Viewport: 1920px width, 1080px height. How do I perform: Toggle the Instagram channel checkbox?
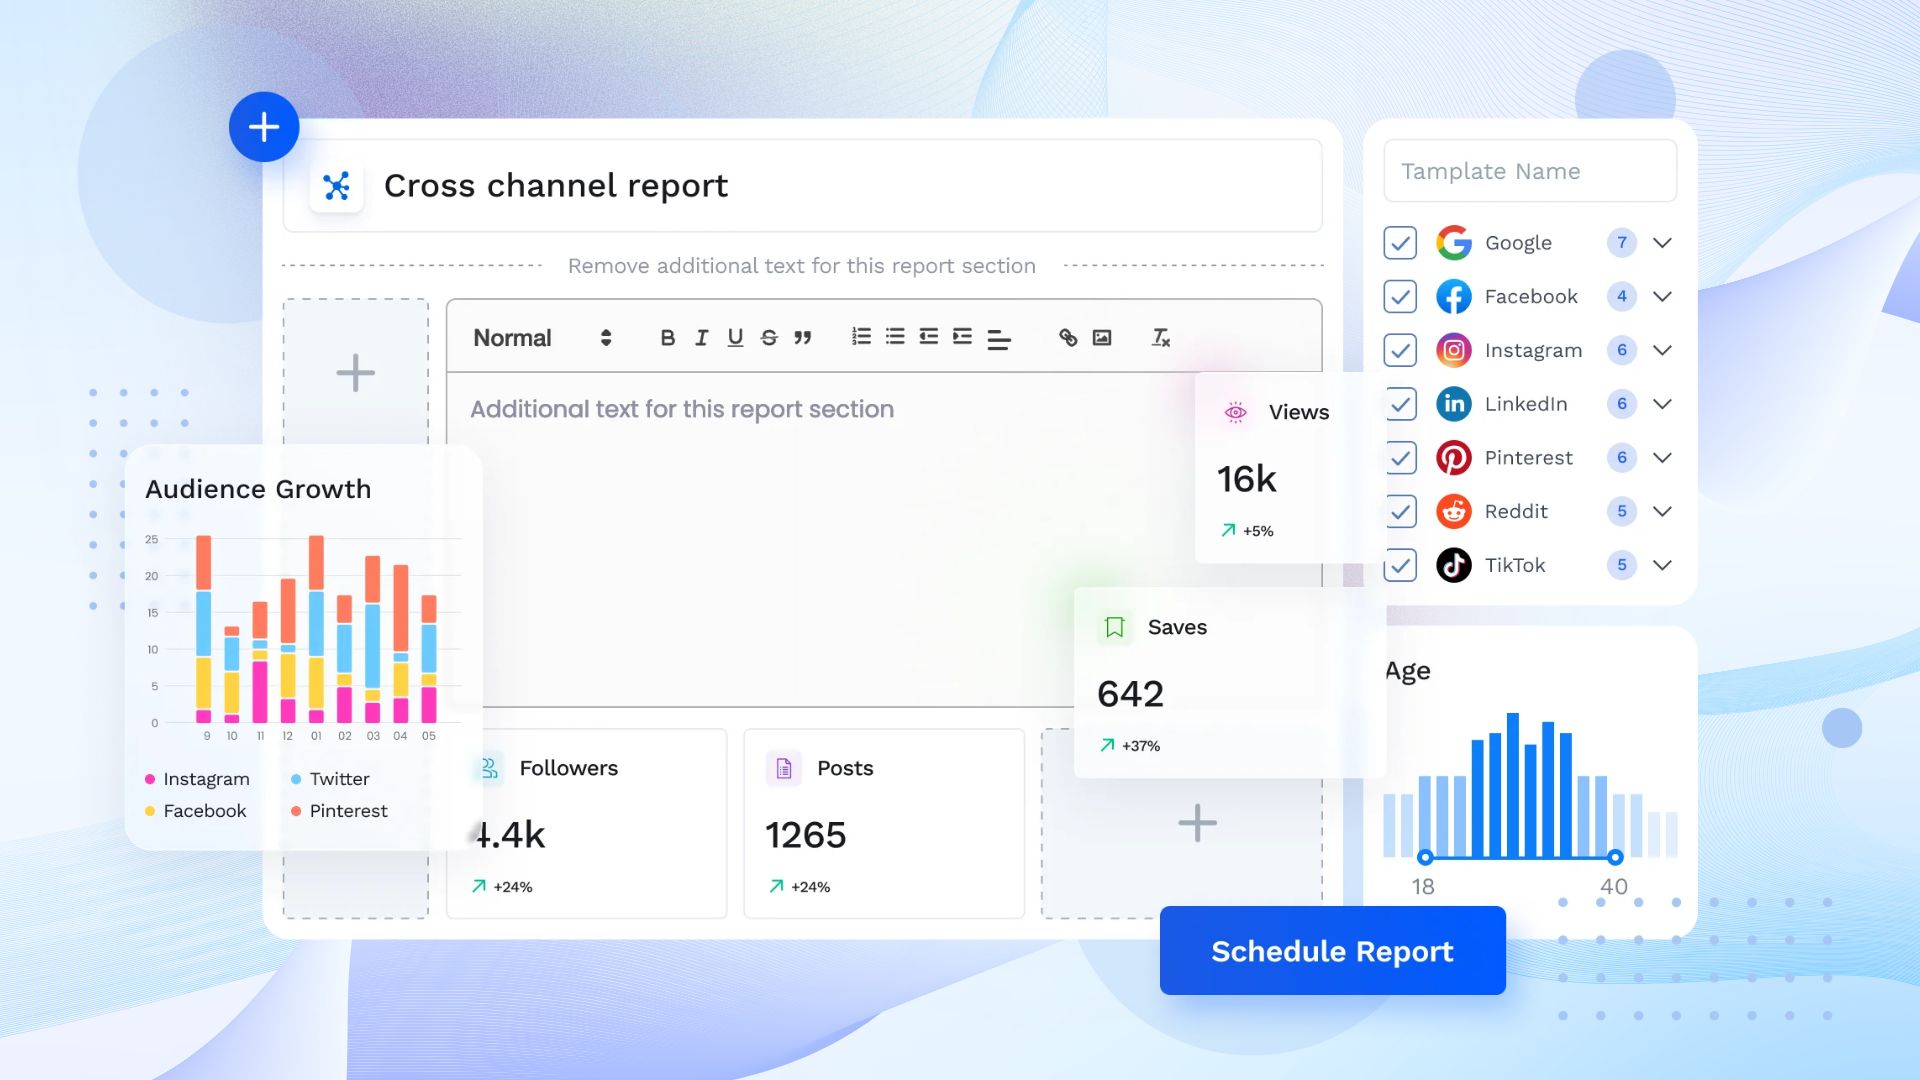pyautogui.click(x=1400, y=350)
